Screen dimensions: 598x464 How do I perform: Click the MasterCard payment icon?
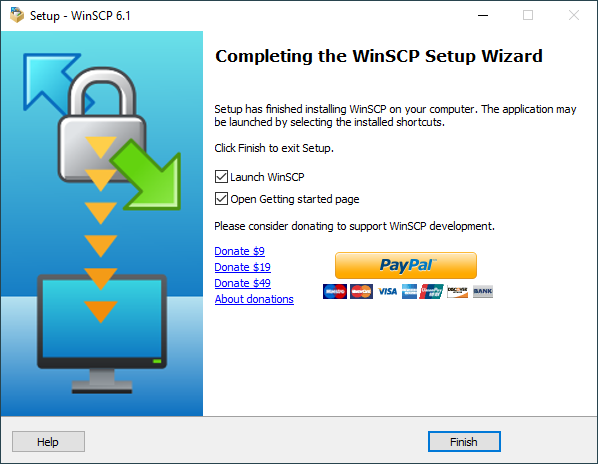point(361,292)
